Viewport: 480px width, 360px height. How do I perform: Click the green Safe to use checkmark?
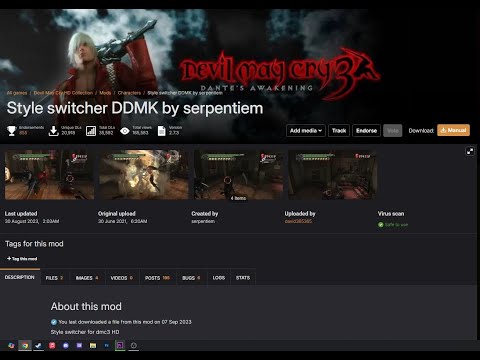tap(381, 225)
